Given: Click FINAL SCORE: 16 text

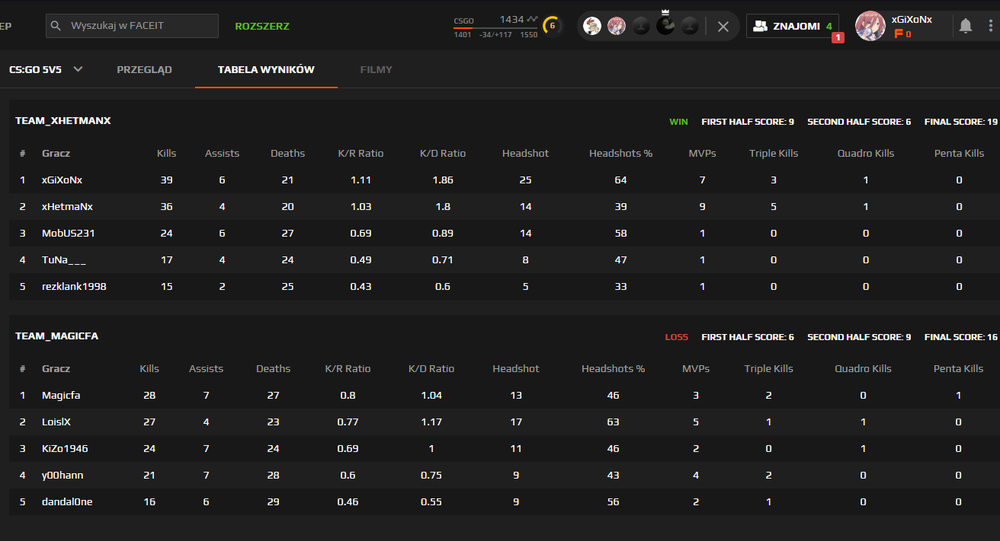Looking at the screenshot, I should coord(961,337).
